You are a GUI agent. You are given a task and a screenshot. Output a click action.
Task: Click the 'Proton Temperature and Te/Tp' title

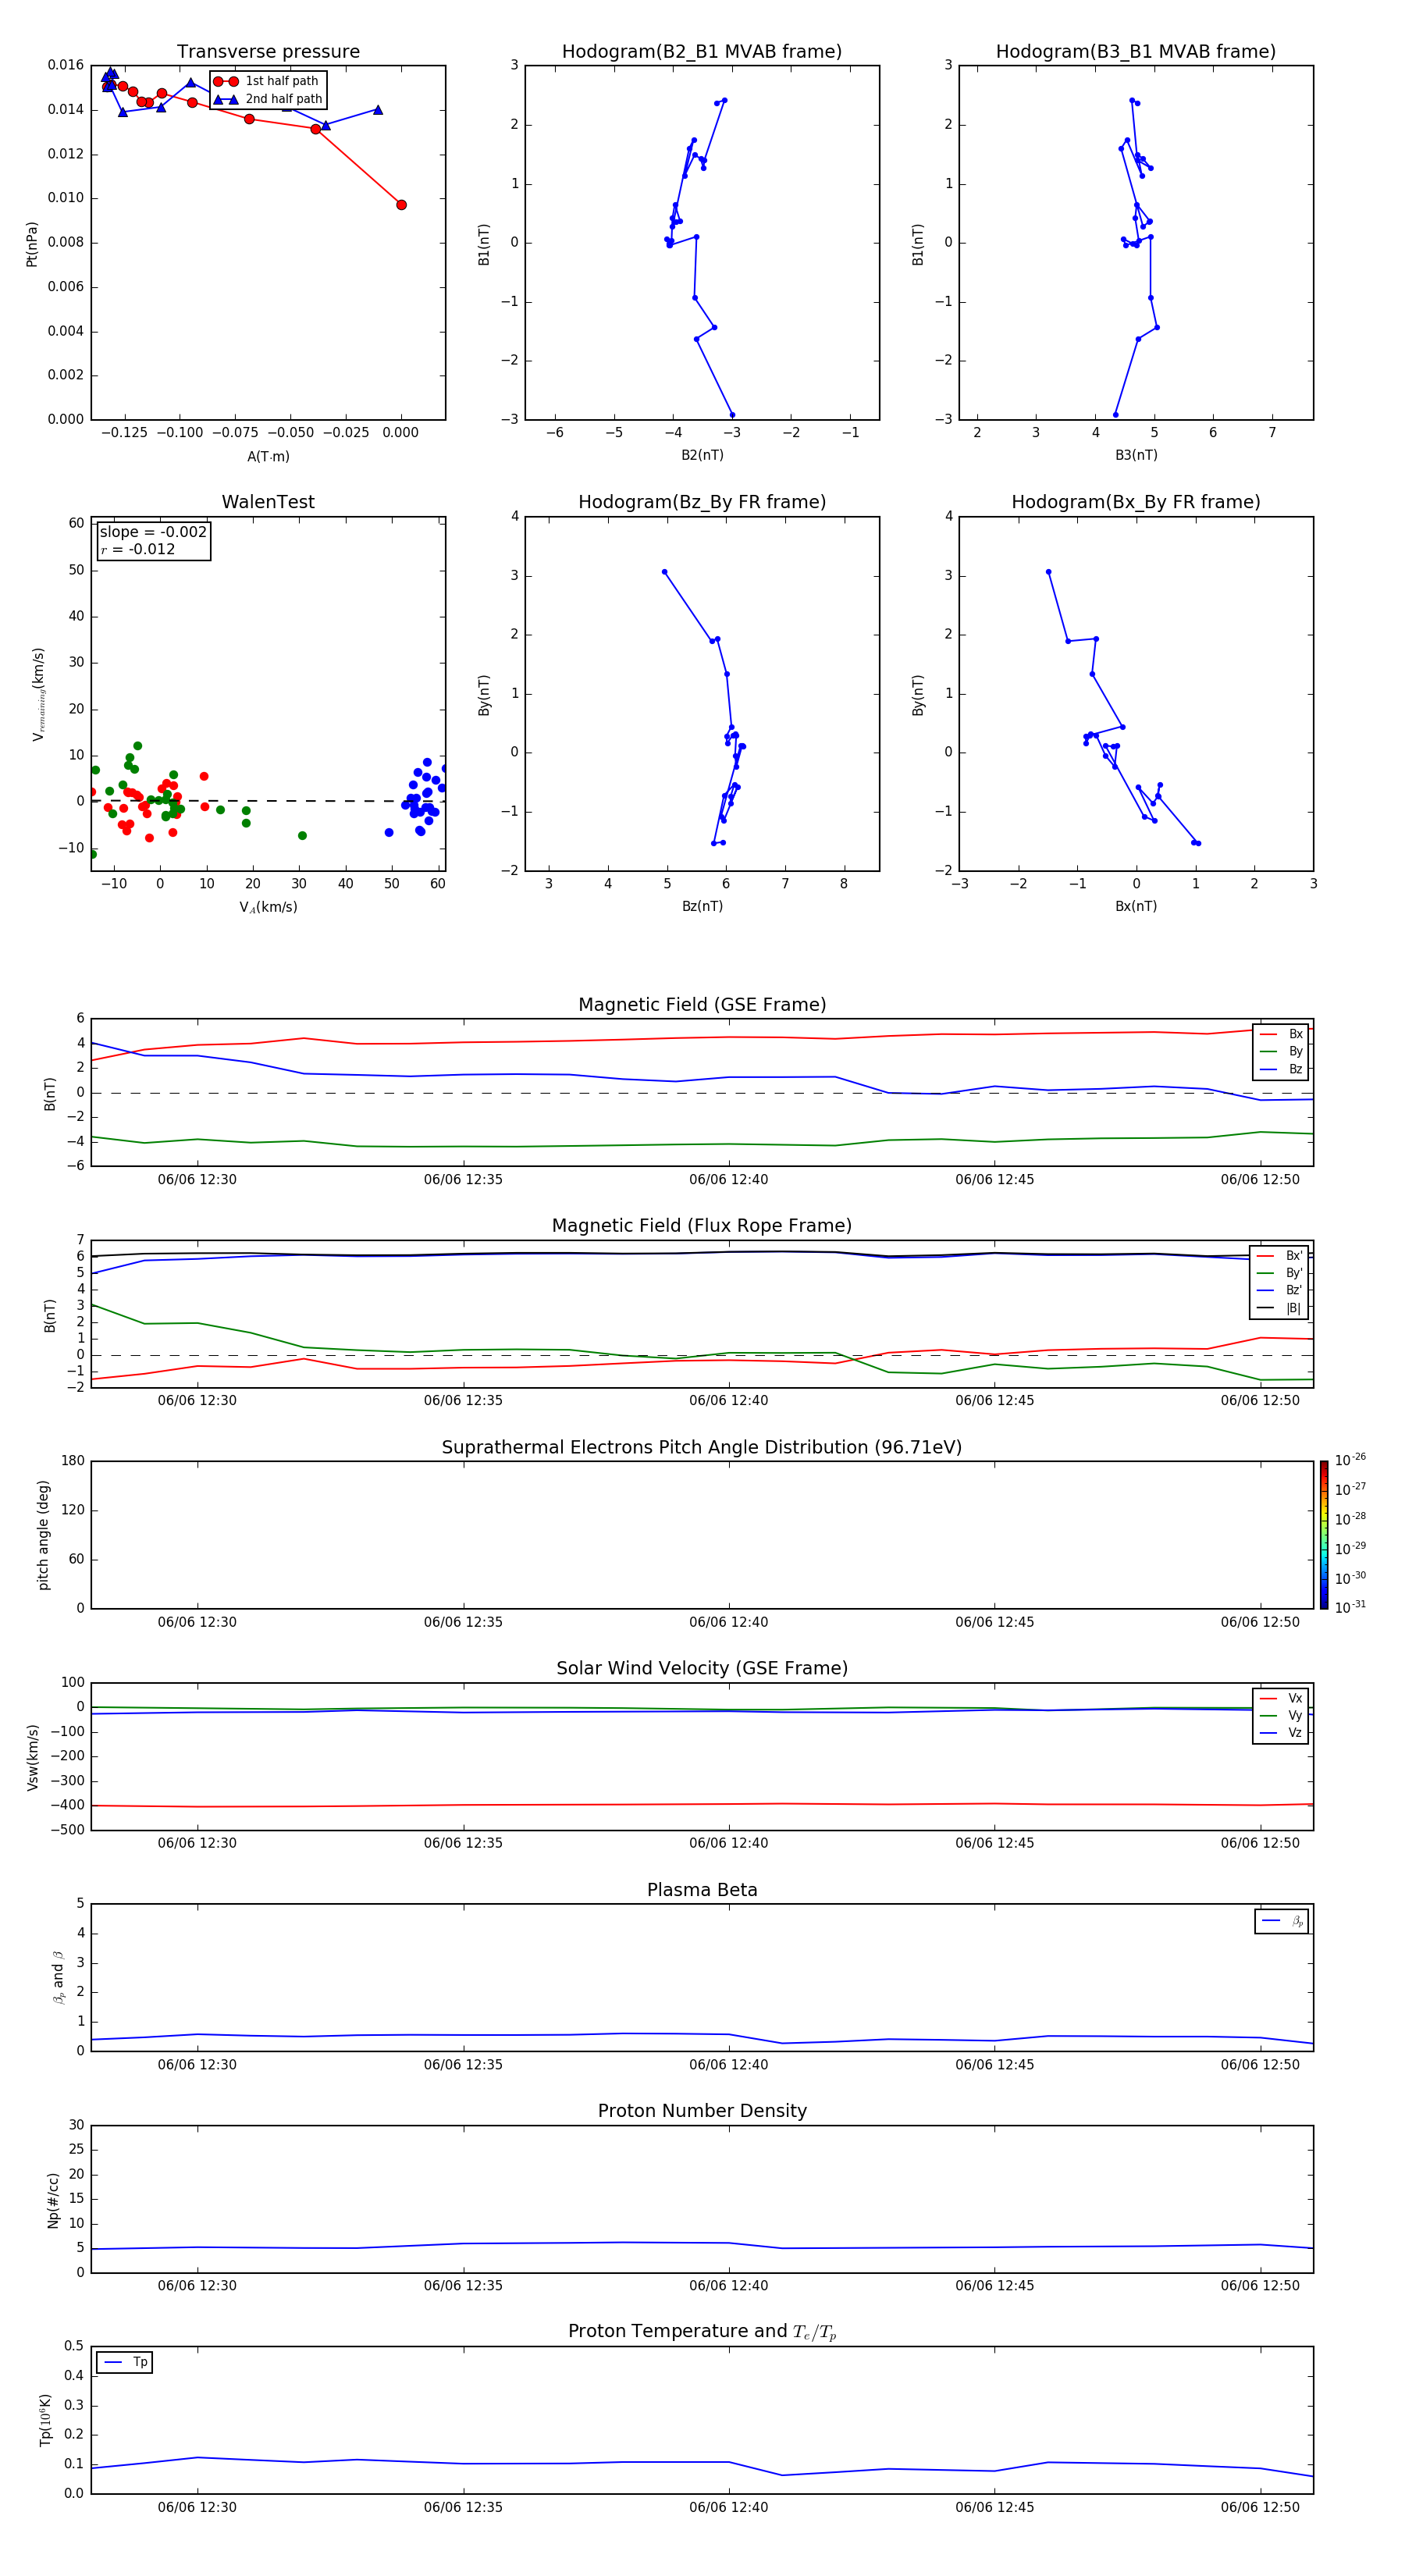coord(702,2332)
